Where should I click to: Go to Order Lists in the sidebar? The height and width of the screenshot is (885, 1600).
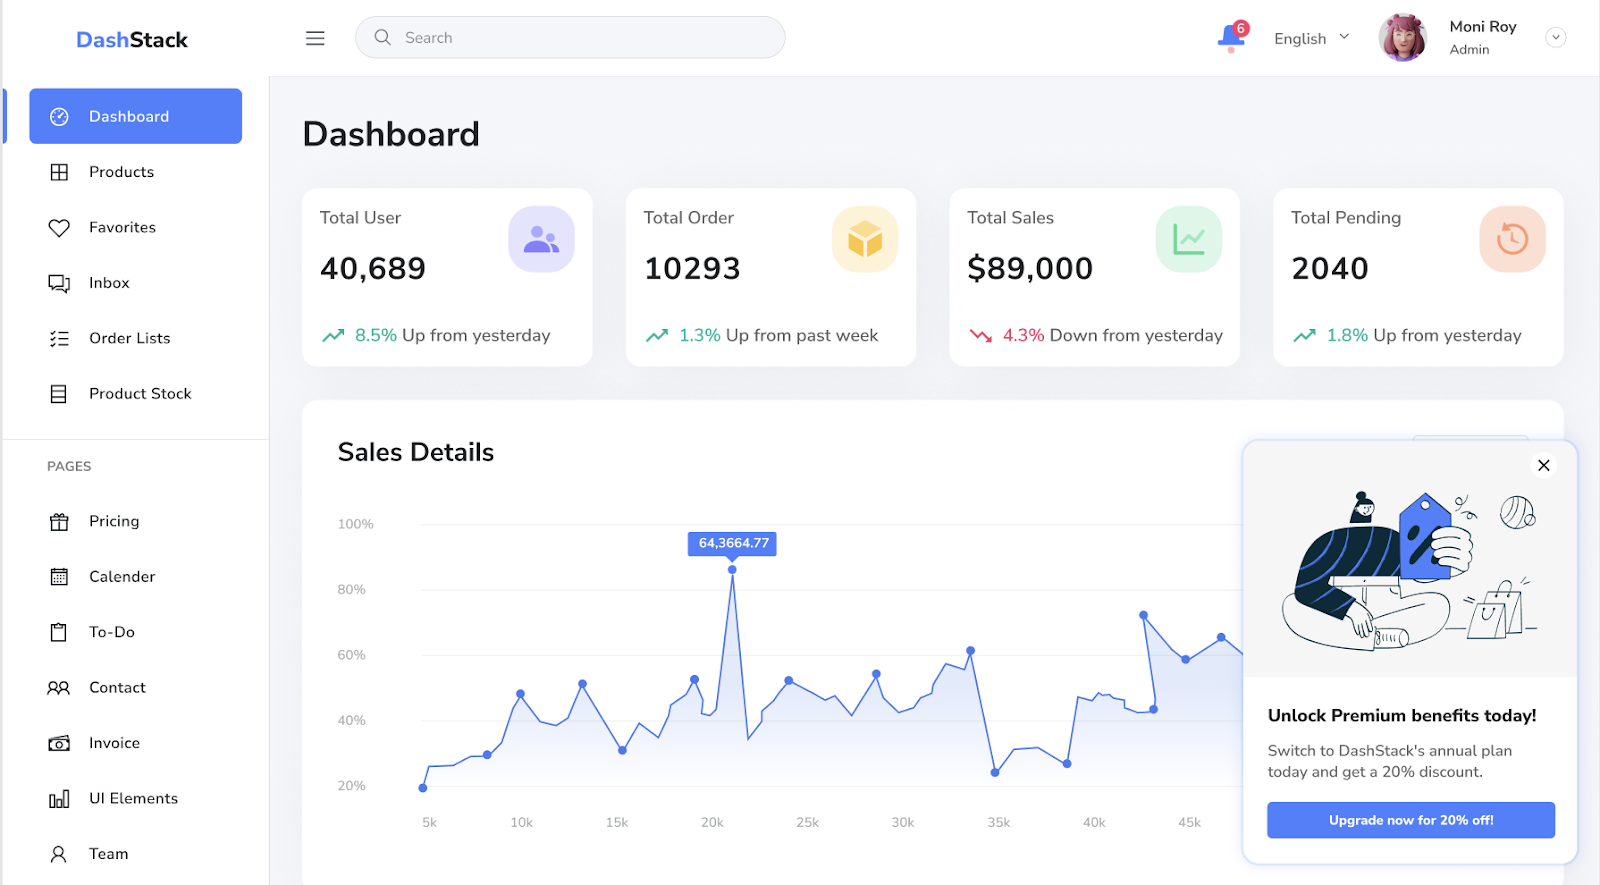pyautogui.click(x=129, y=338)
